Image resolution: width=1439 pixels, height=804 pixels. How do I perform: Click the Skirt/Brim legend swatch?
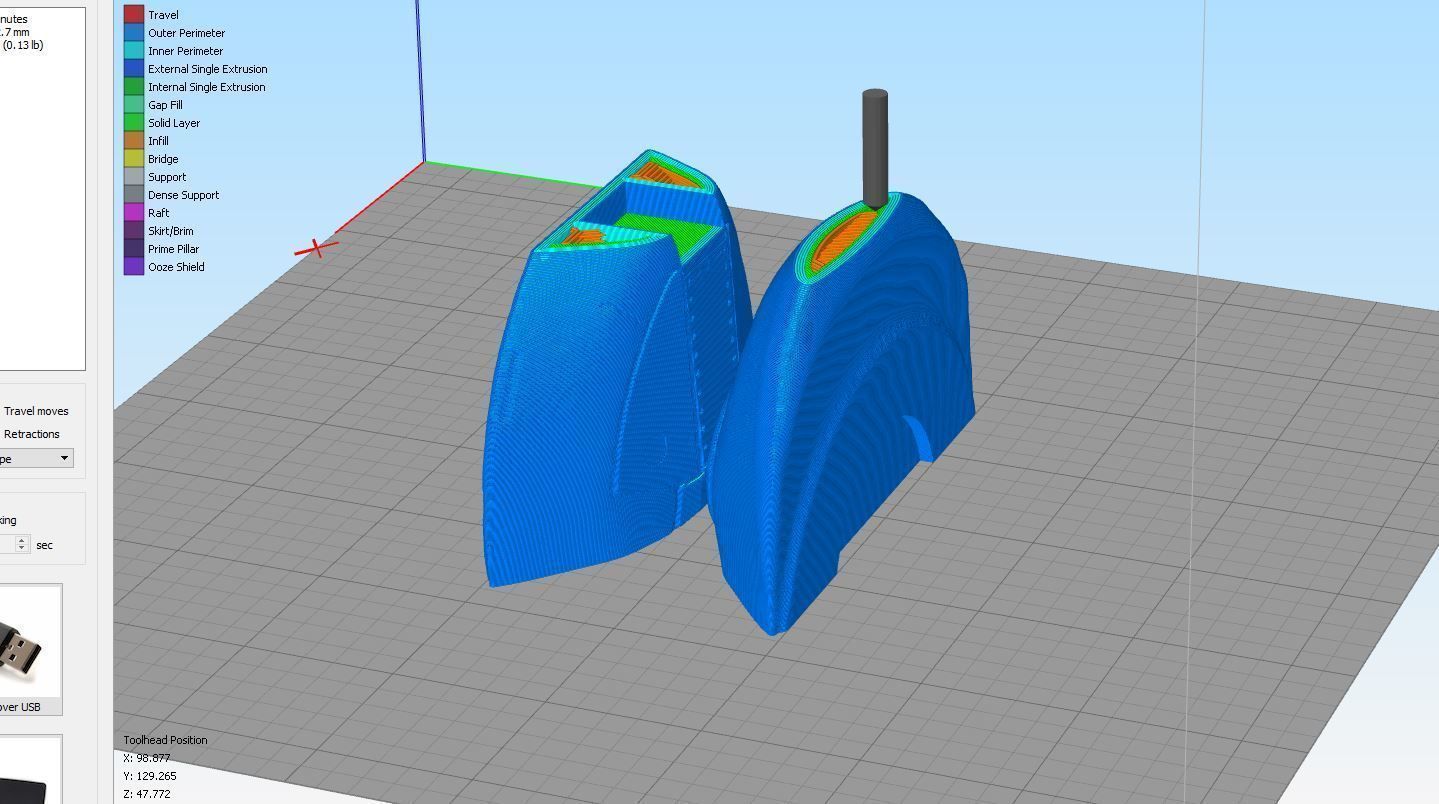pos(133,231)
